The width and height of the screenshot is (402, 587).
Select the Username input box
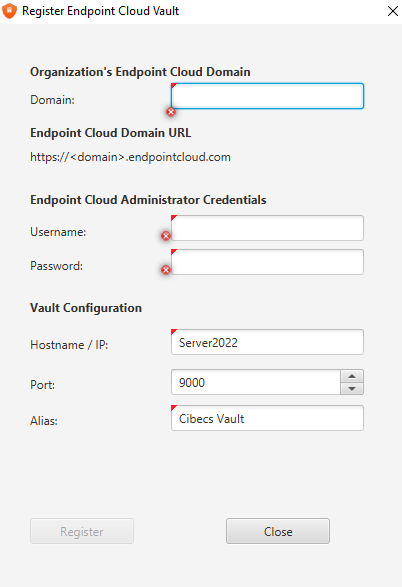(267, 228)
